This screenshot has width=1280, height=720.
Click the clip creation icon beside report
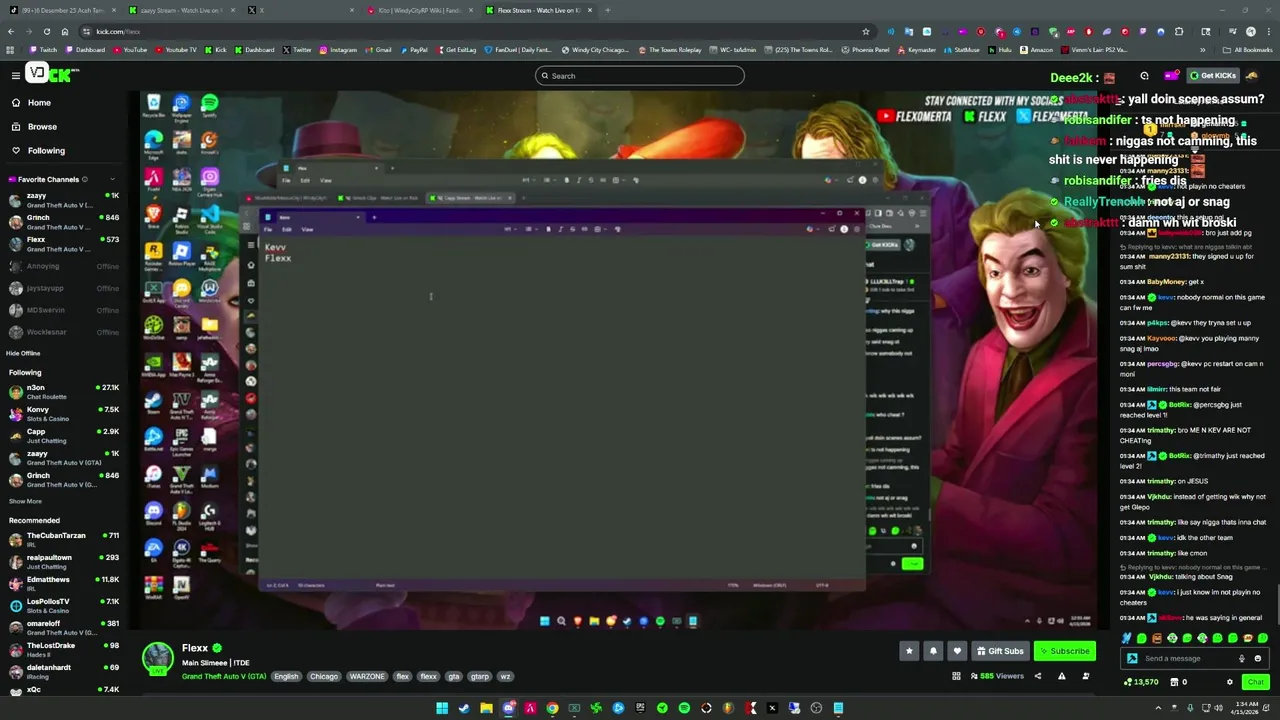coord(1085,676)
